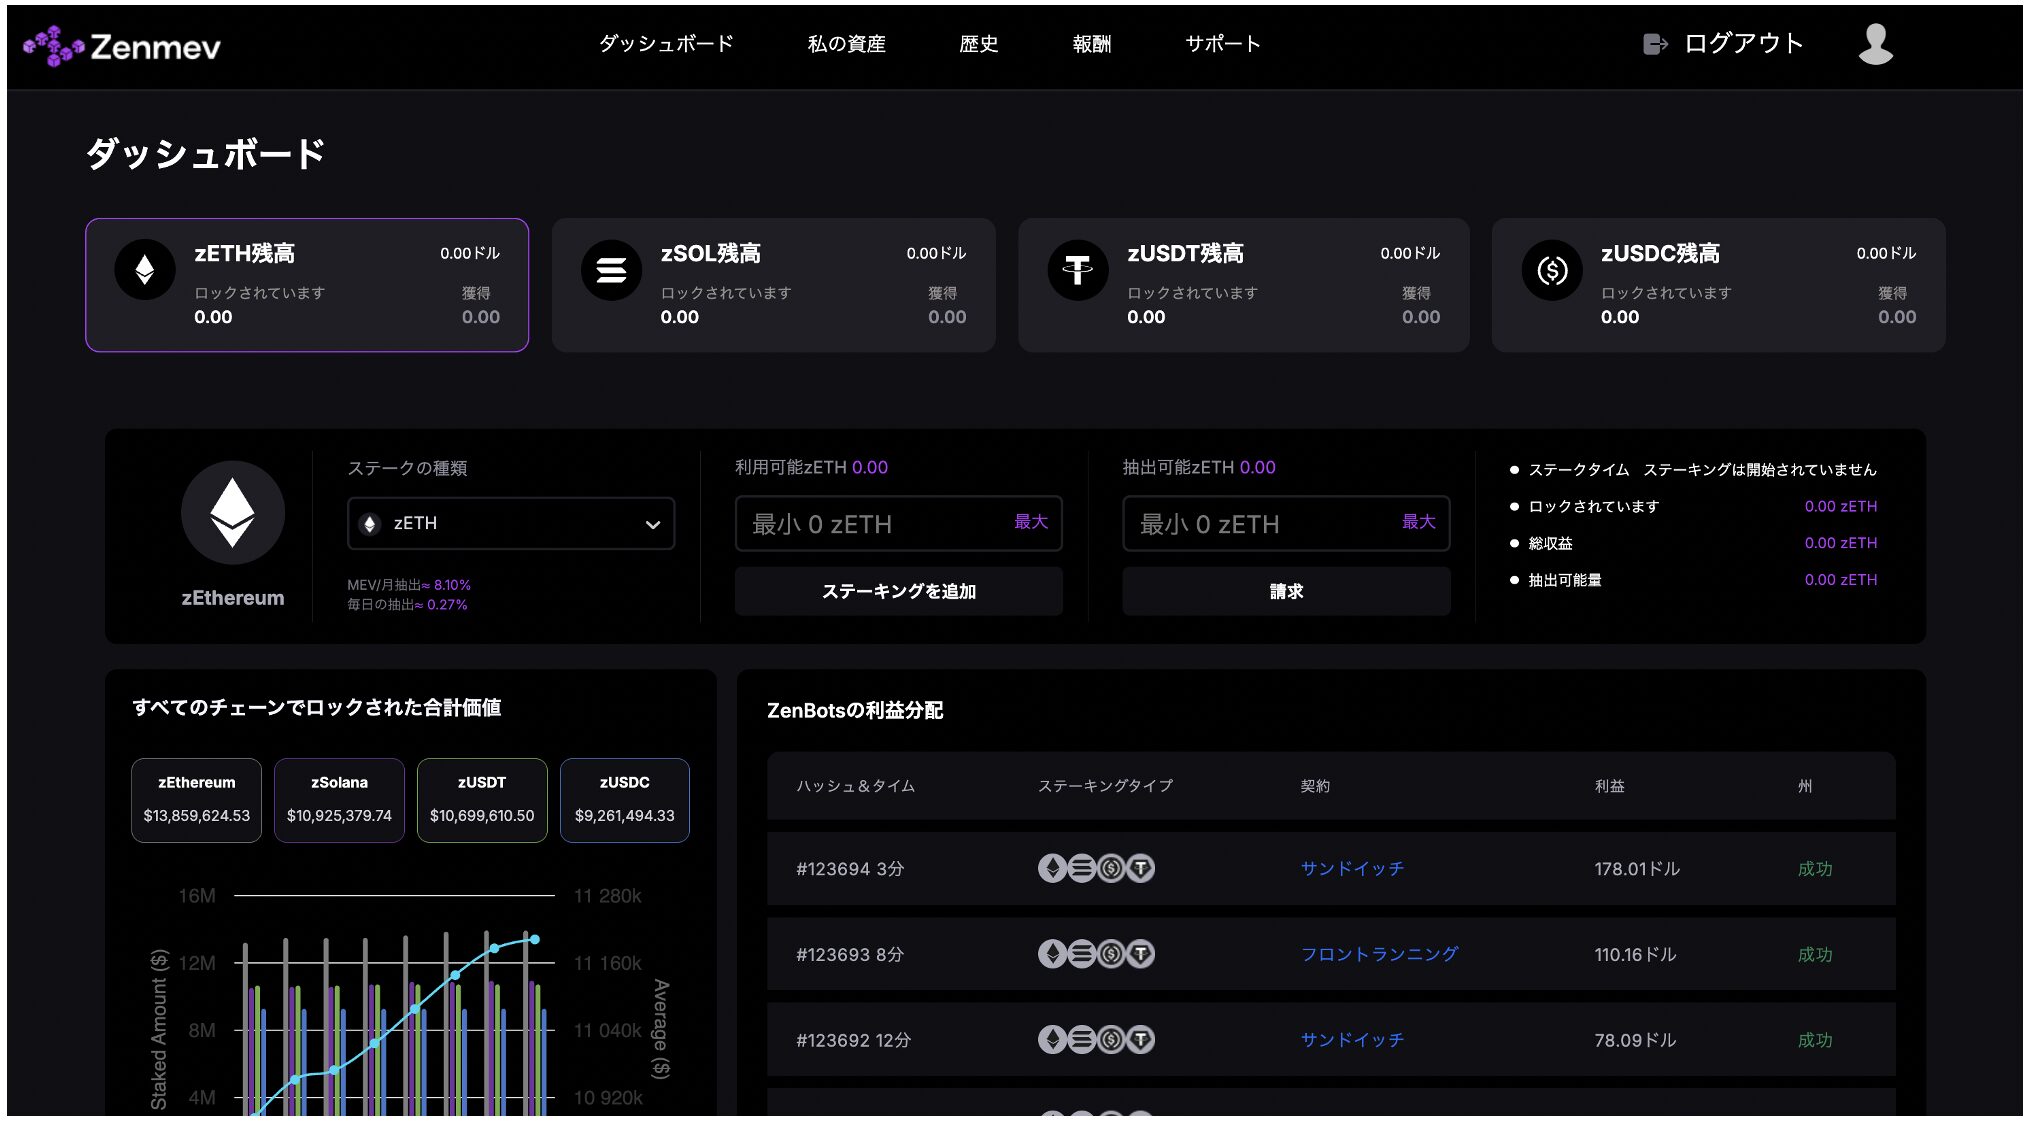This screenshot has width=2028, height=1122.
Task: Click Solana coin icon in row #123694
Action: [1081, 868]
